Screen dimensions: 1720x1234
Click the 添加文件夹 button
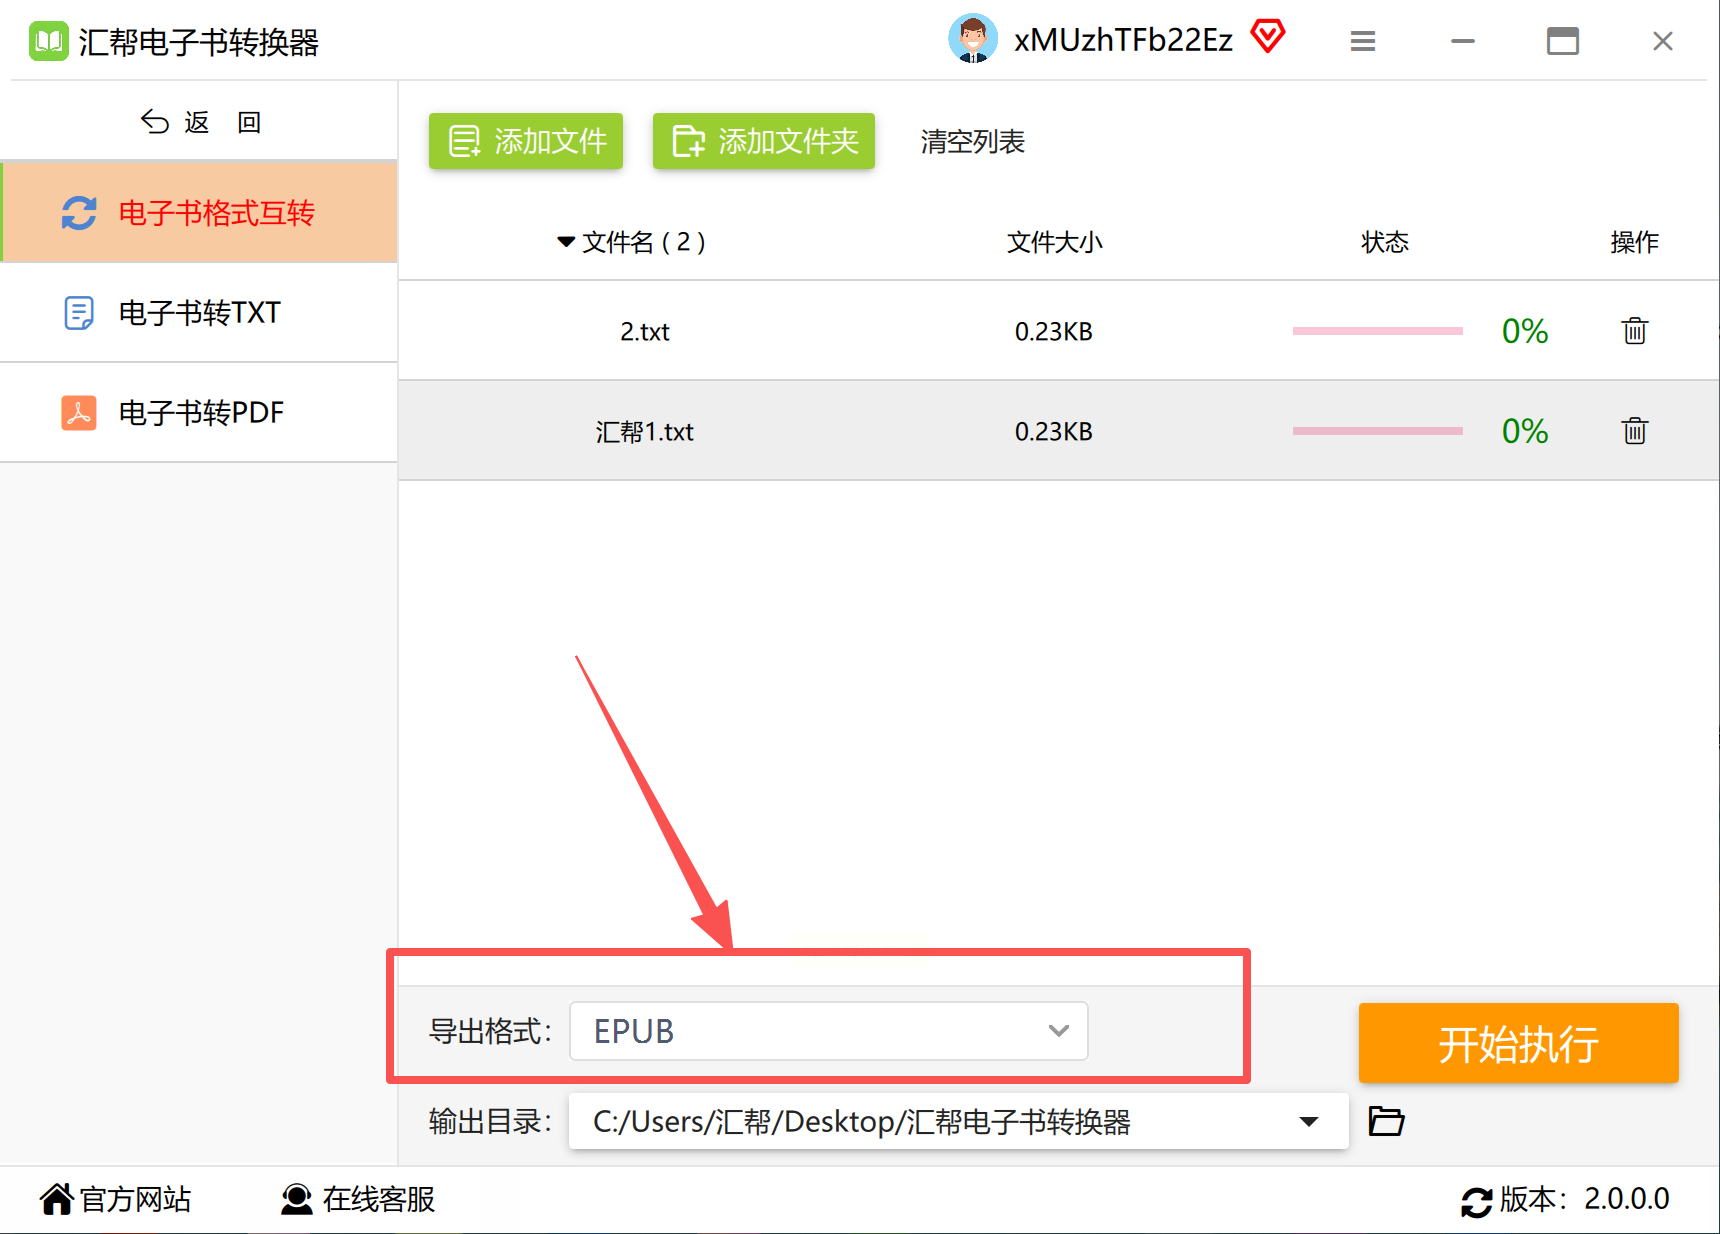764,141
